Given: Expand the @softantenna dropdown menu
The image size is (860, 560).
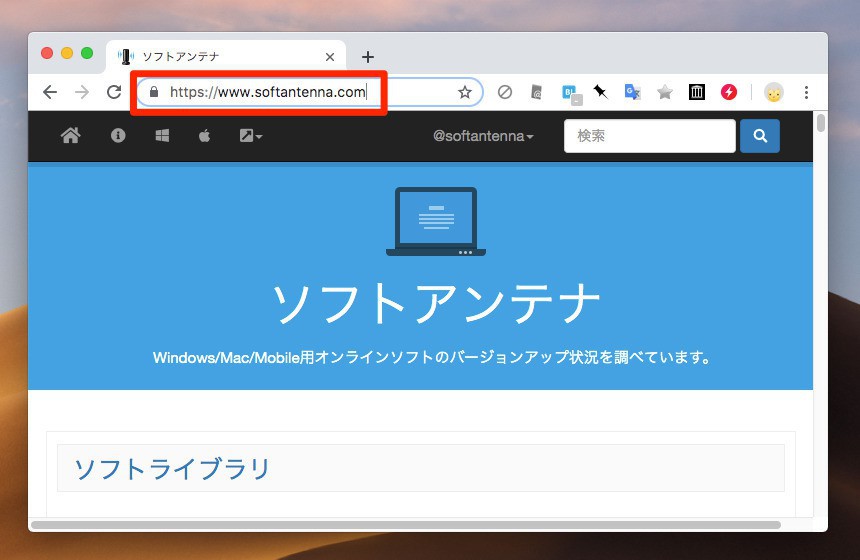Looking at the screenshot, I should 483,136.
